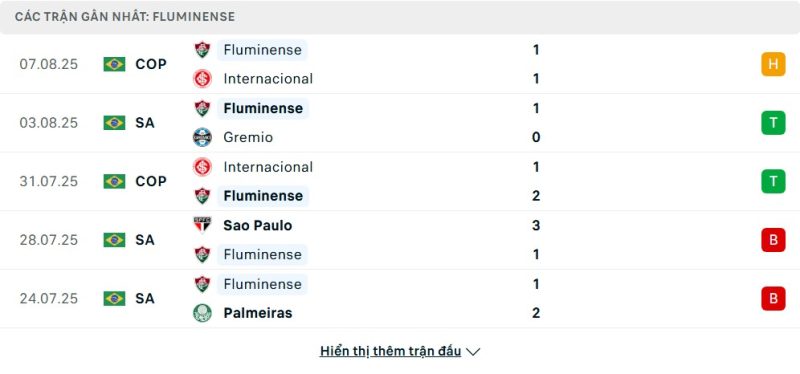Click the red B badge for Palmeiras match
800x374 pixels.
click(x=773, y=298)
